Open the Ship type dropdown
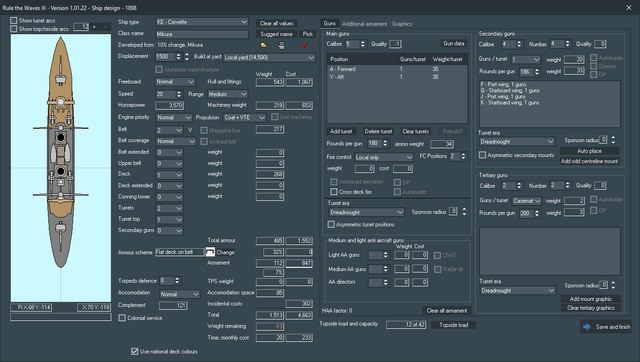This screenshot has height=362, width=640. click(x=202, y=22)
